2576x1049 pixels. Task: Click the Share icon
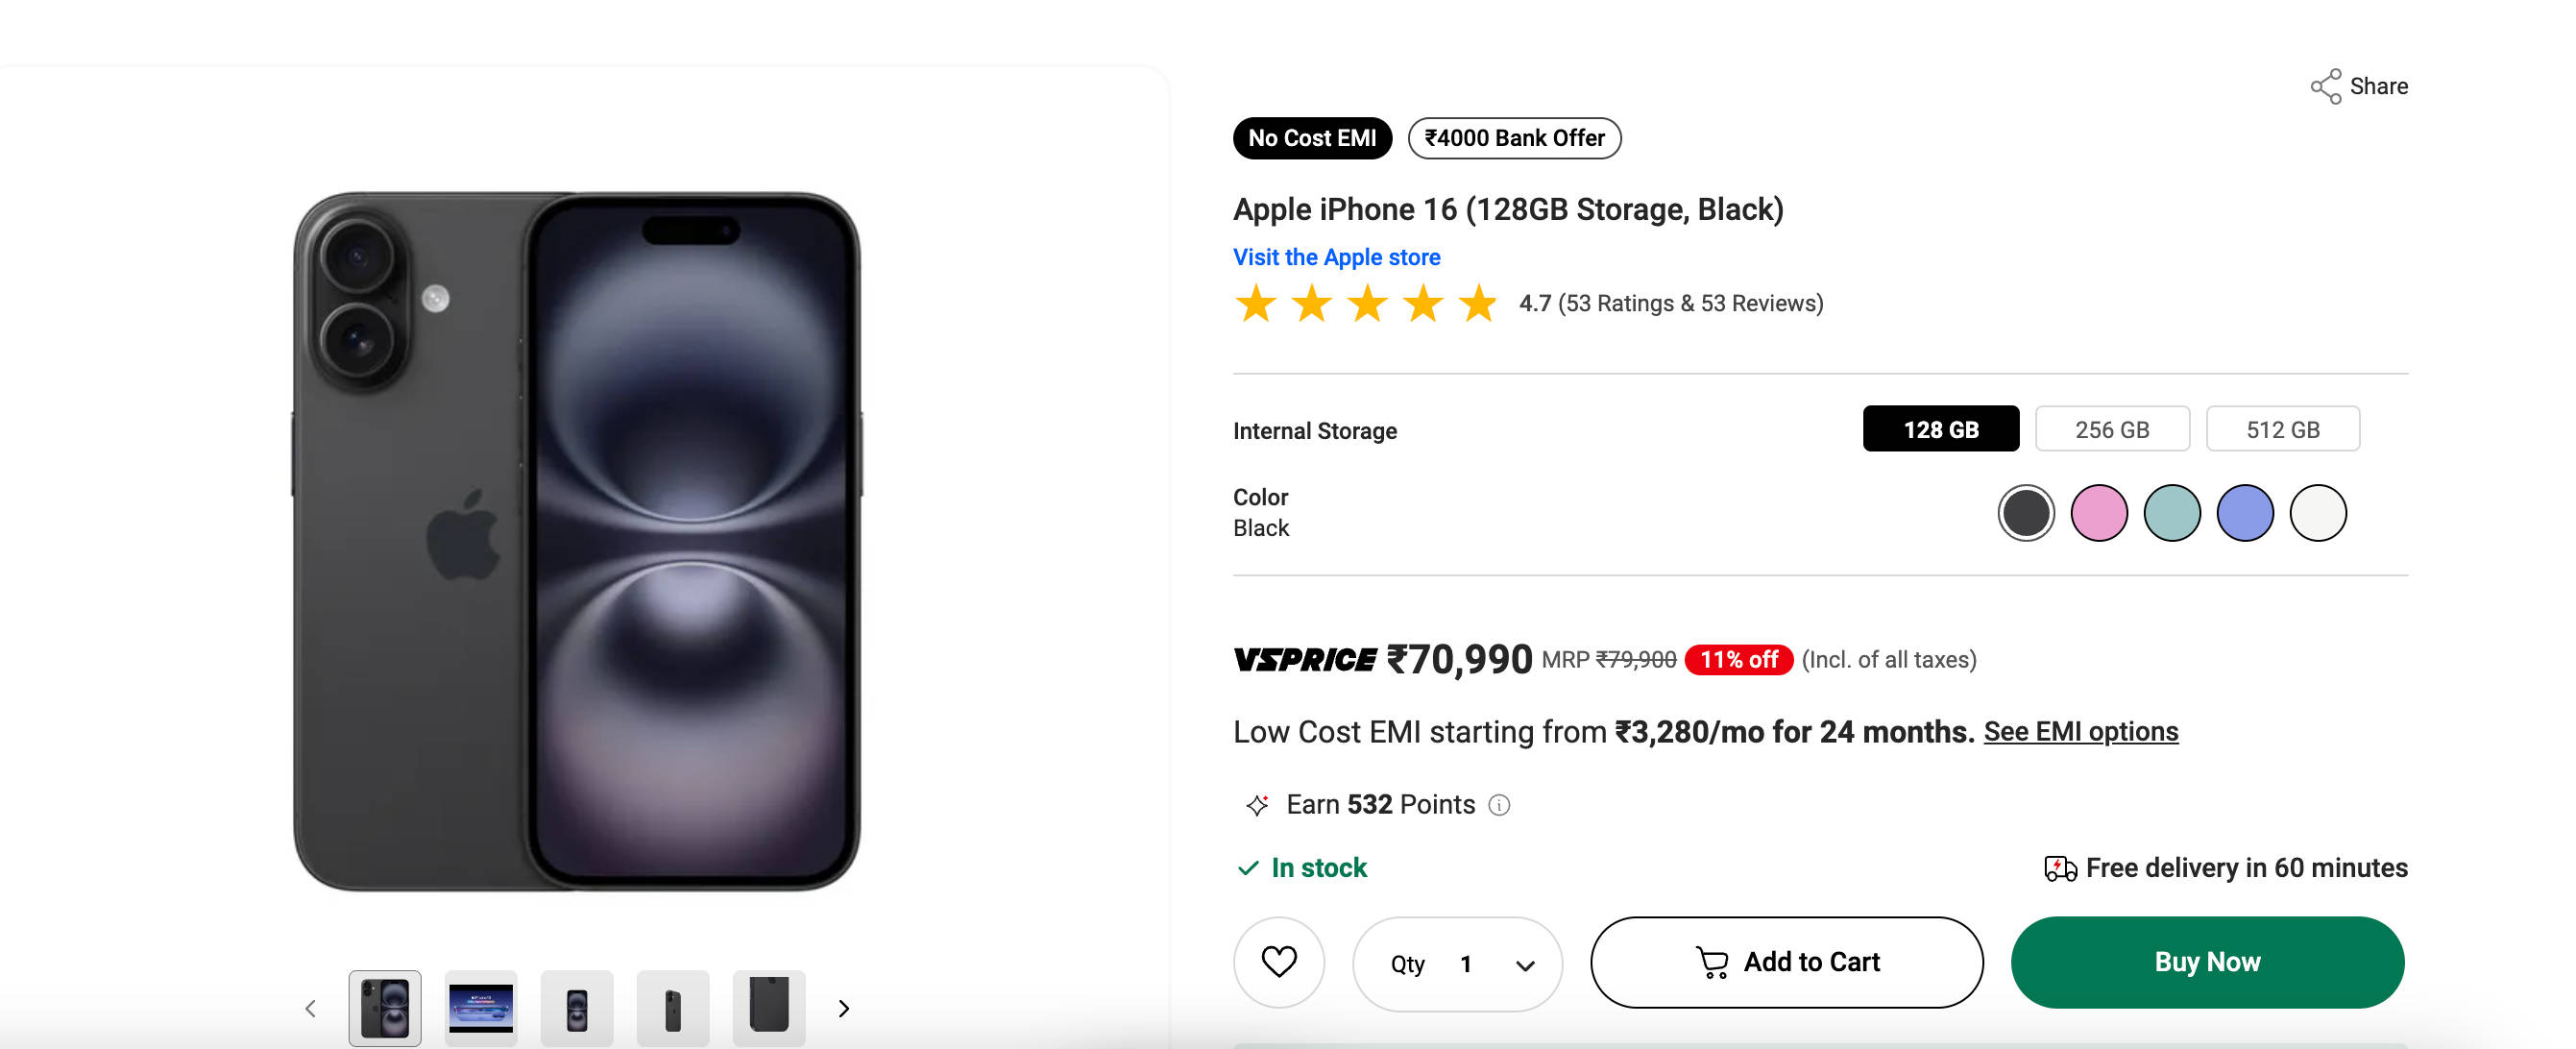(x=2325, y=87)
